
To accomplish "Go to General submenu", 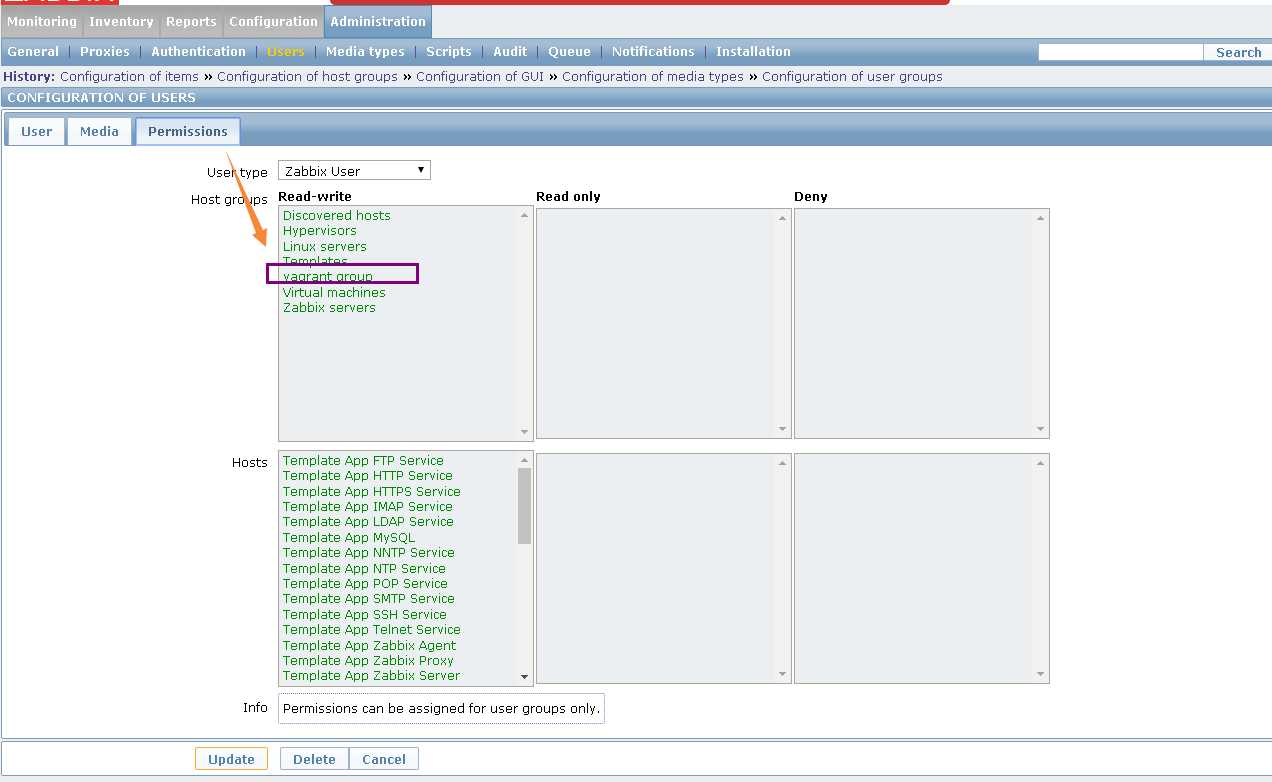I will click(x=33, y=52).
